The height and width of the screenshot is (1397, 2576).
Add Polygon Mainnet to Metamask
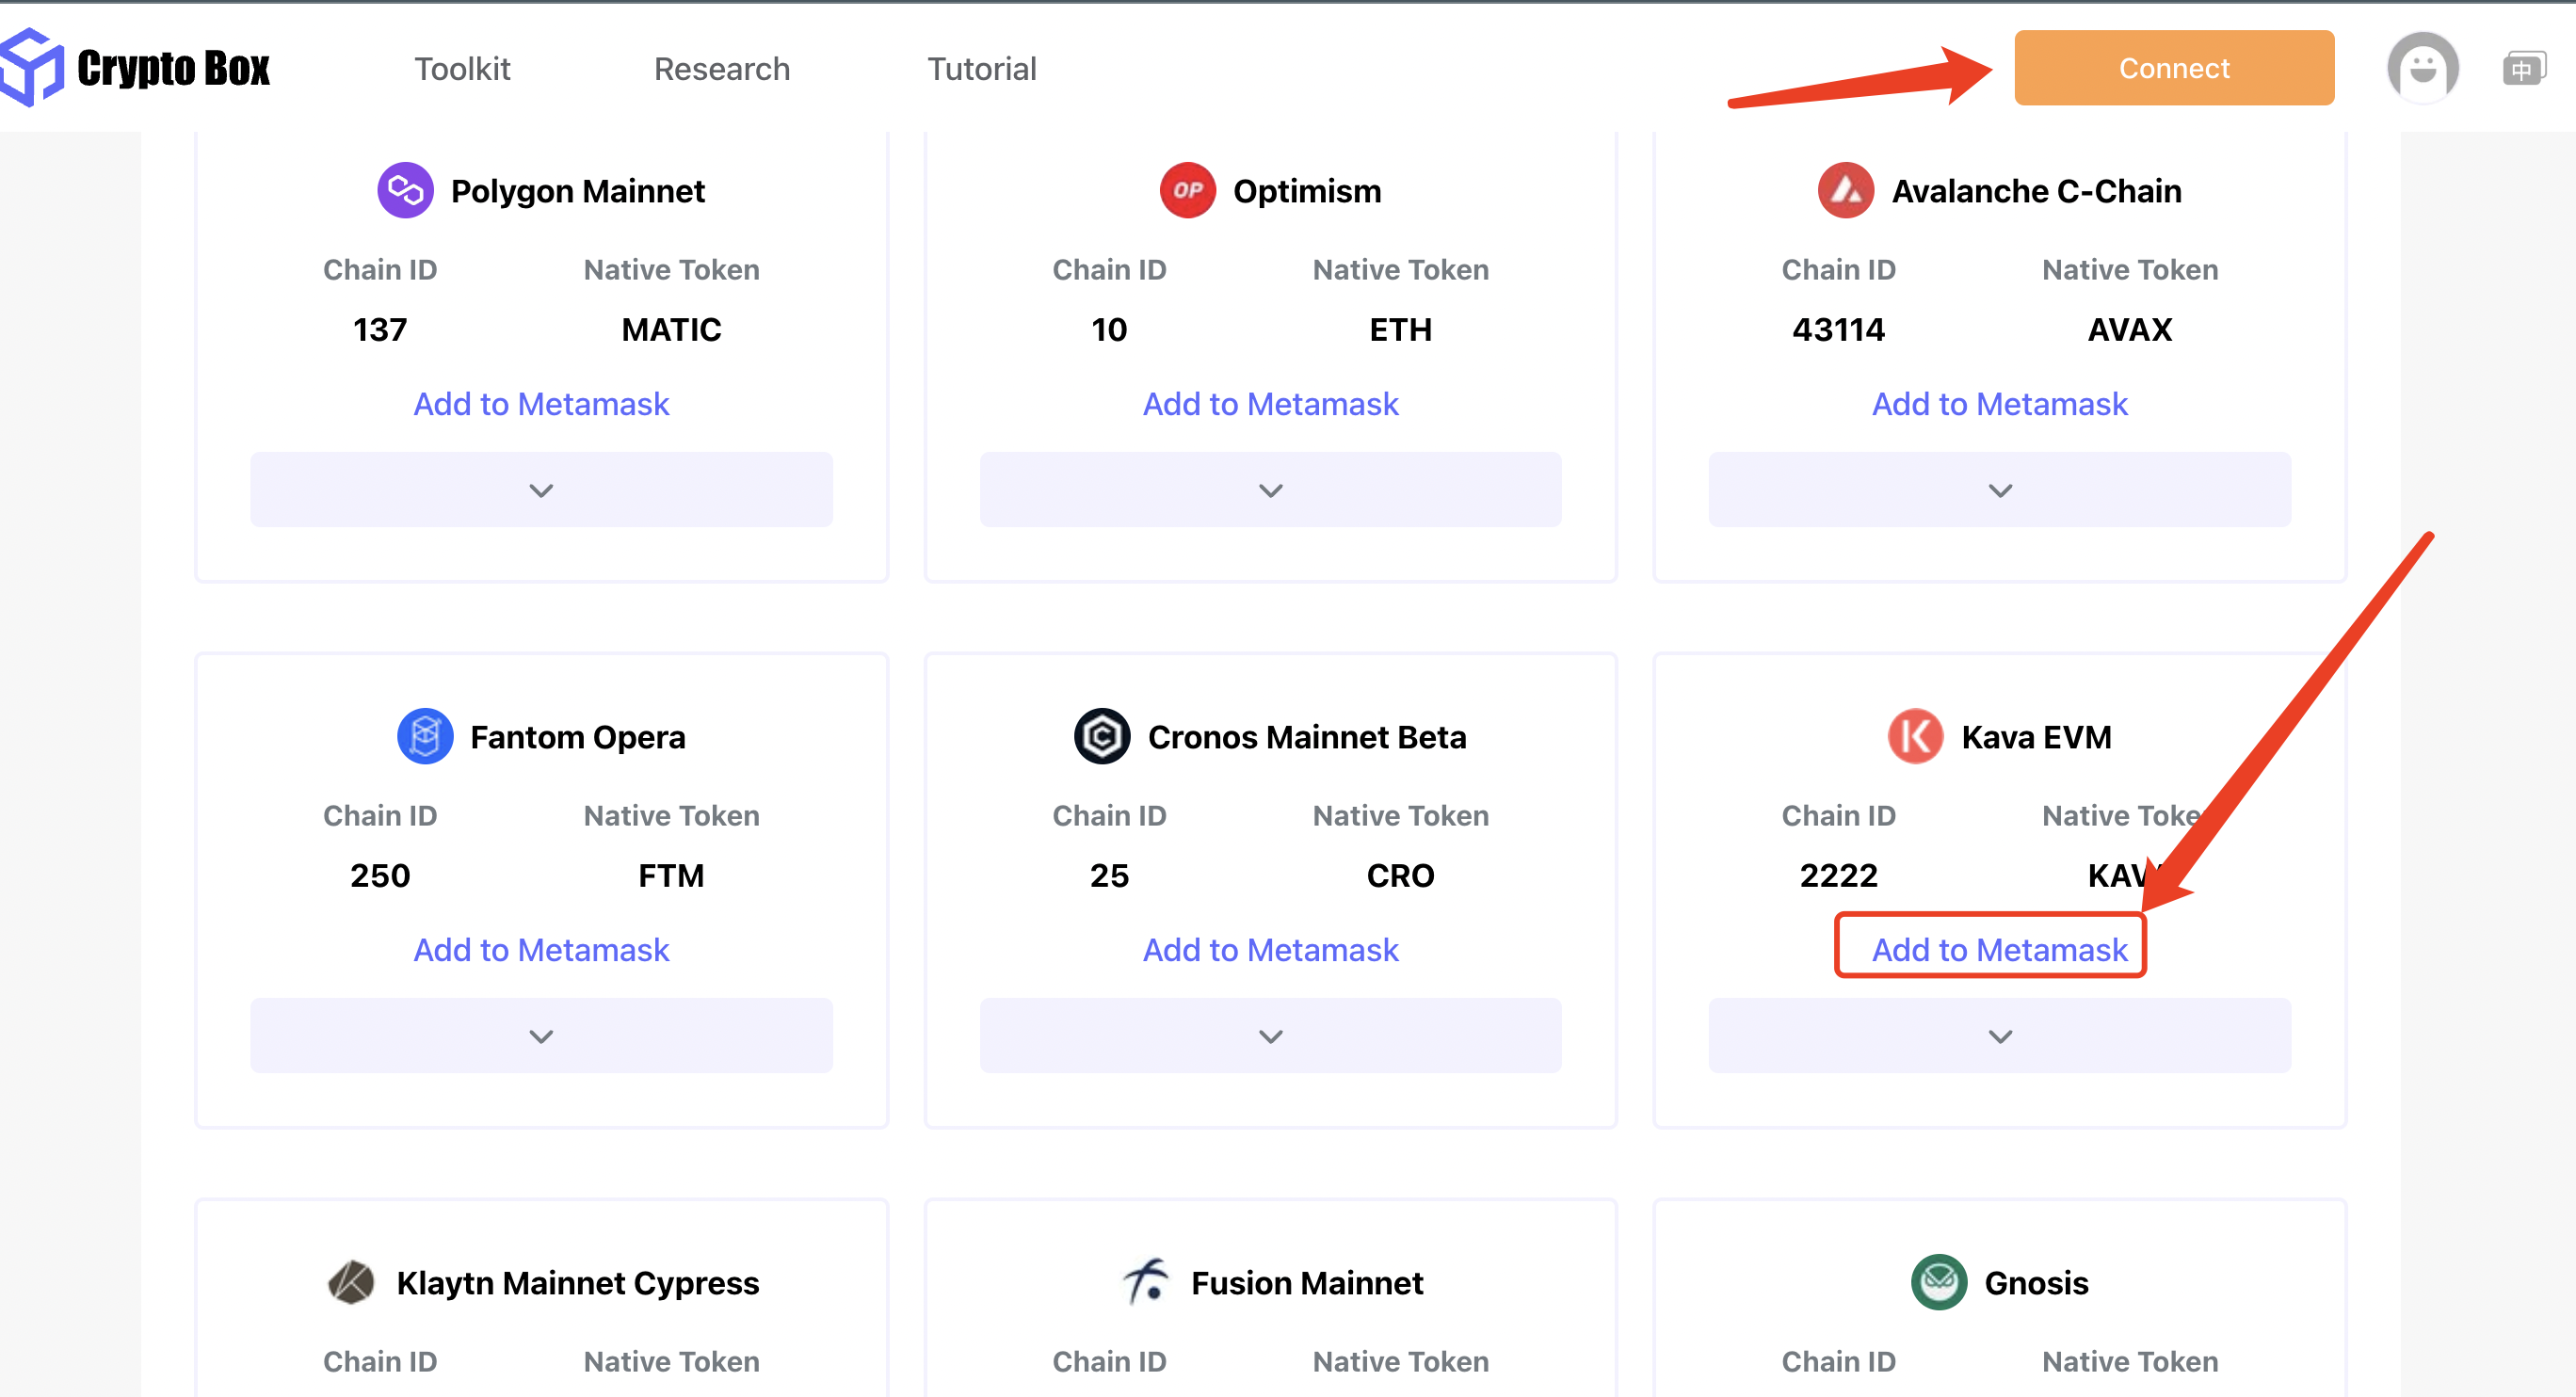coord(541,404)
